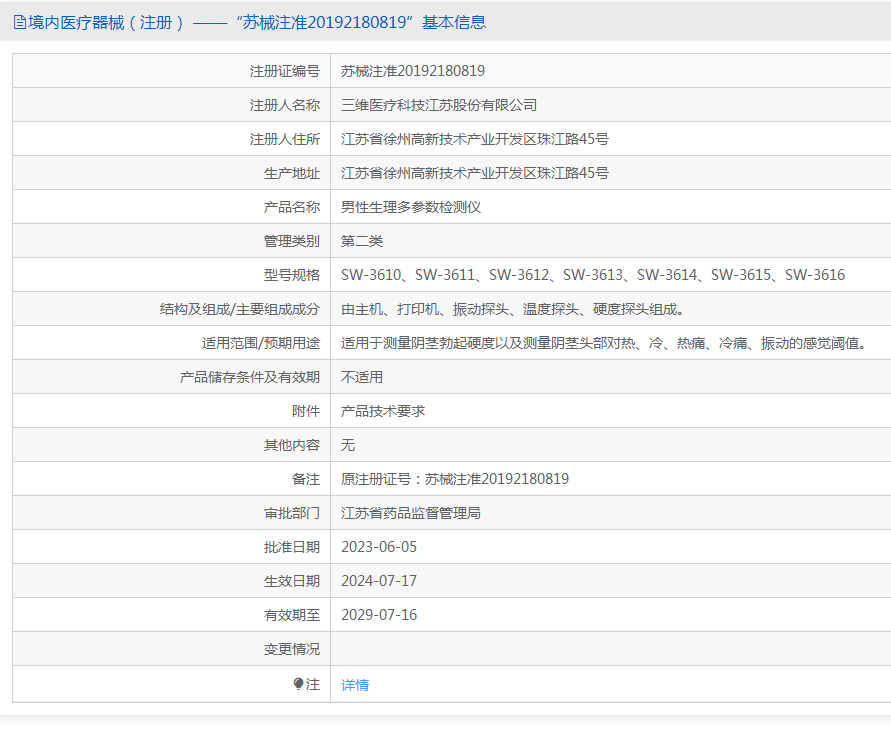Viewport: 891px width, 734px height.
Task: Click the 注册人住所 label
Action: 285,139
